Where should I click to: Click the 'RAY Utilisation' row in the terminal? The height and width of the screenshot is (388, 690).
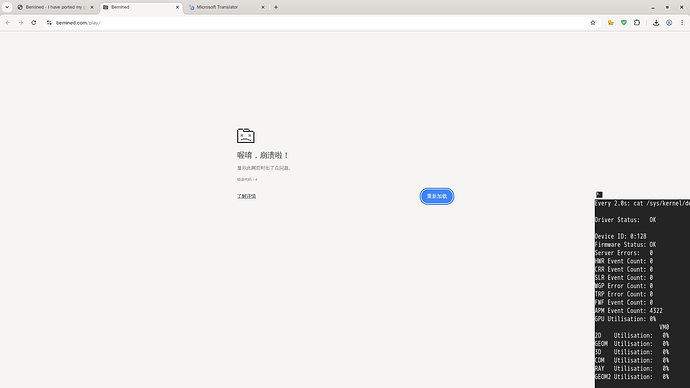(632, 369)
